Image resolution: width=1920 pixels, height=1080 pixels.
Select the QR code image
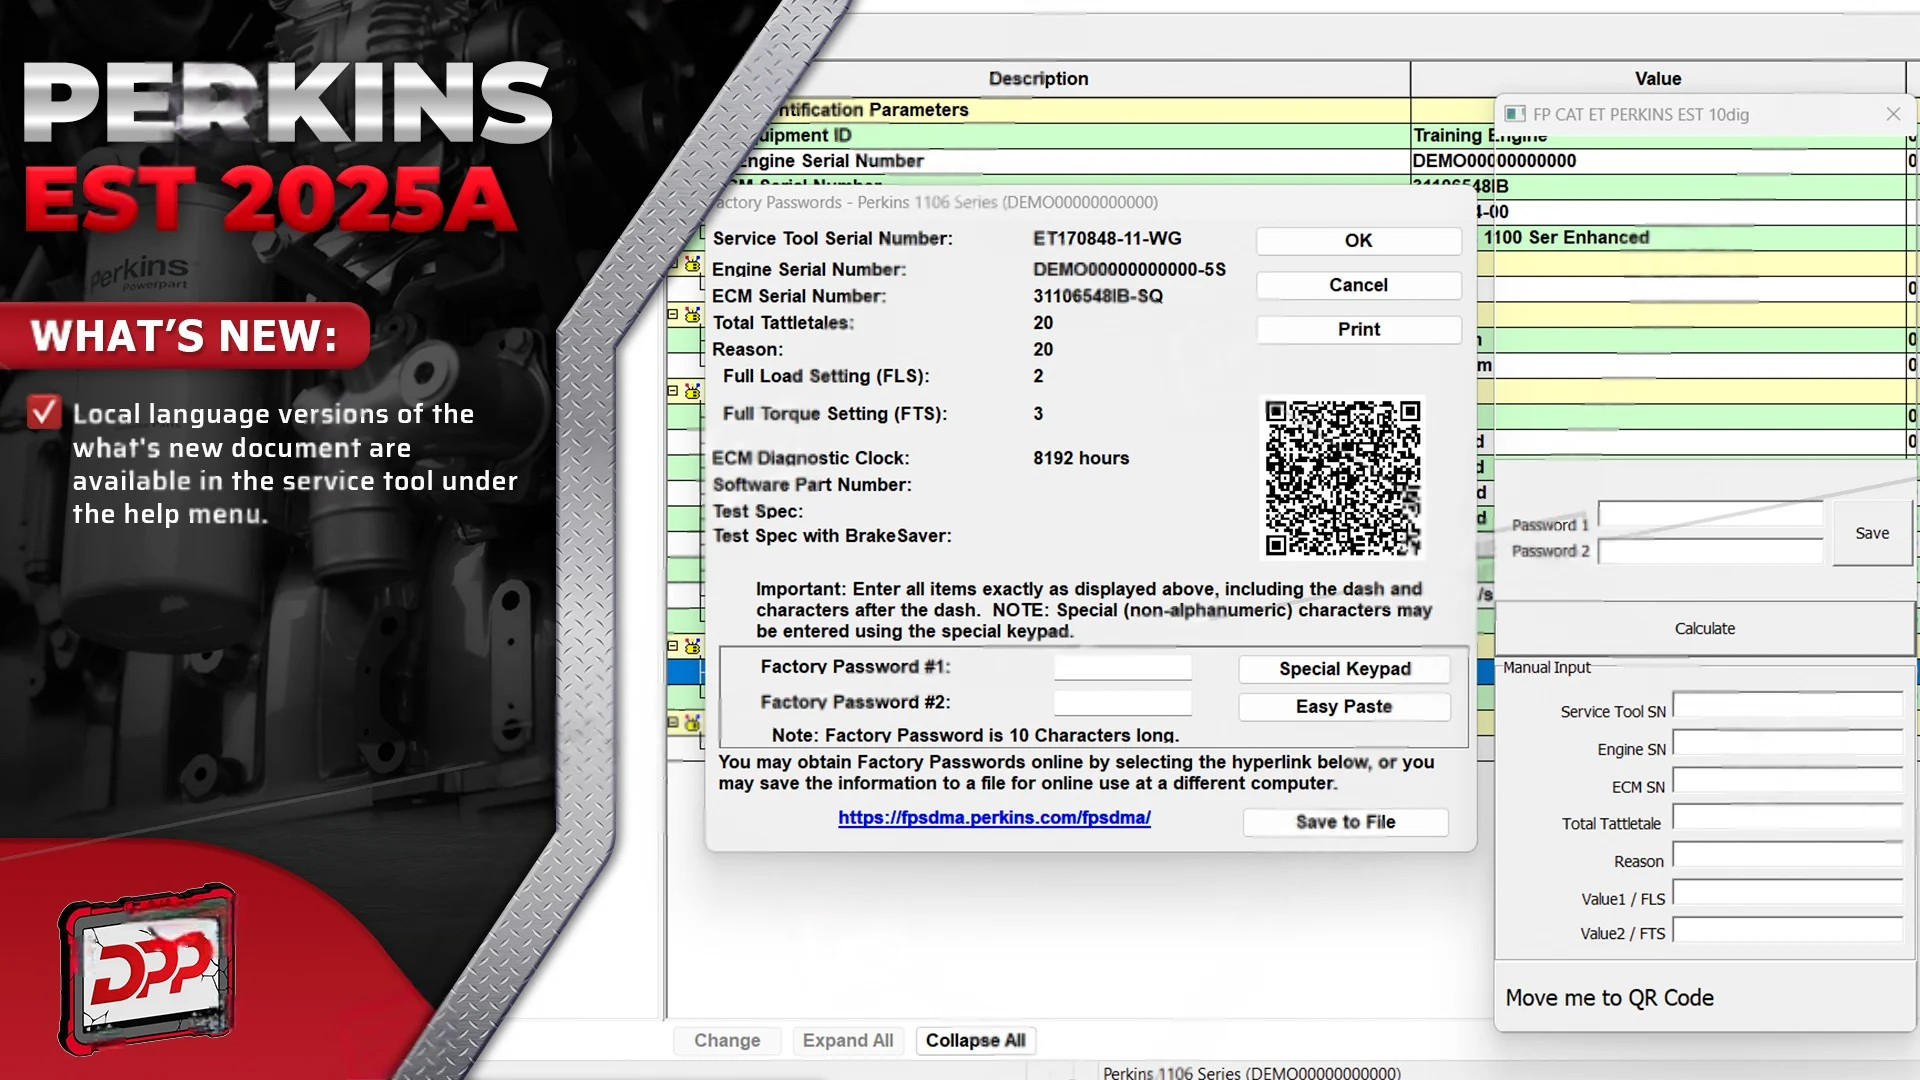(1343, 478)
